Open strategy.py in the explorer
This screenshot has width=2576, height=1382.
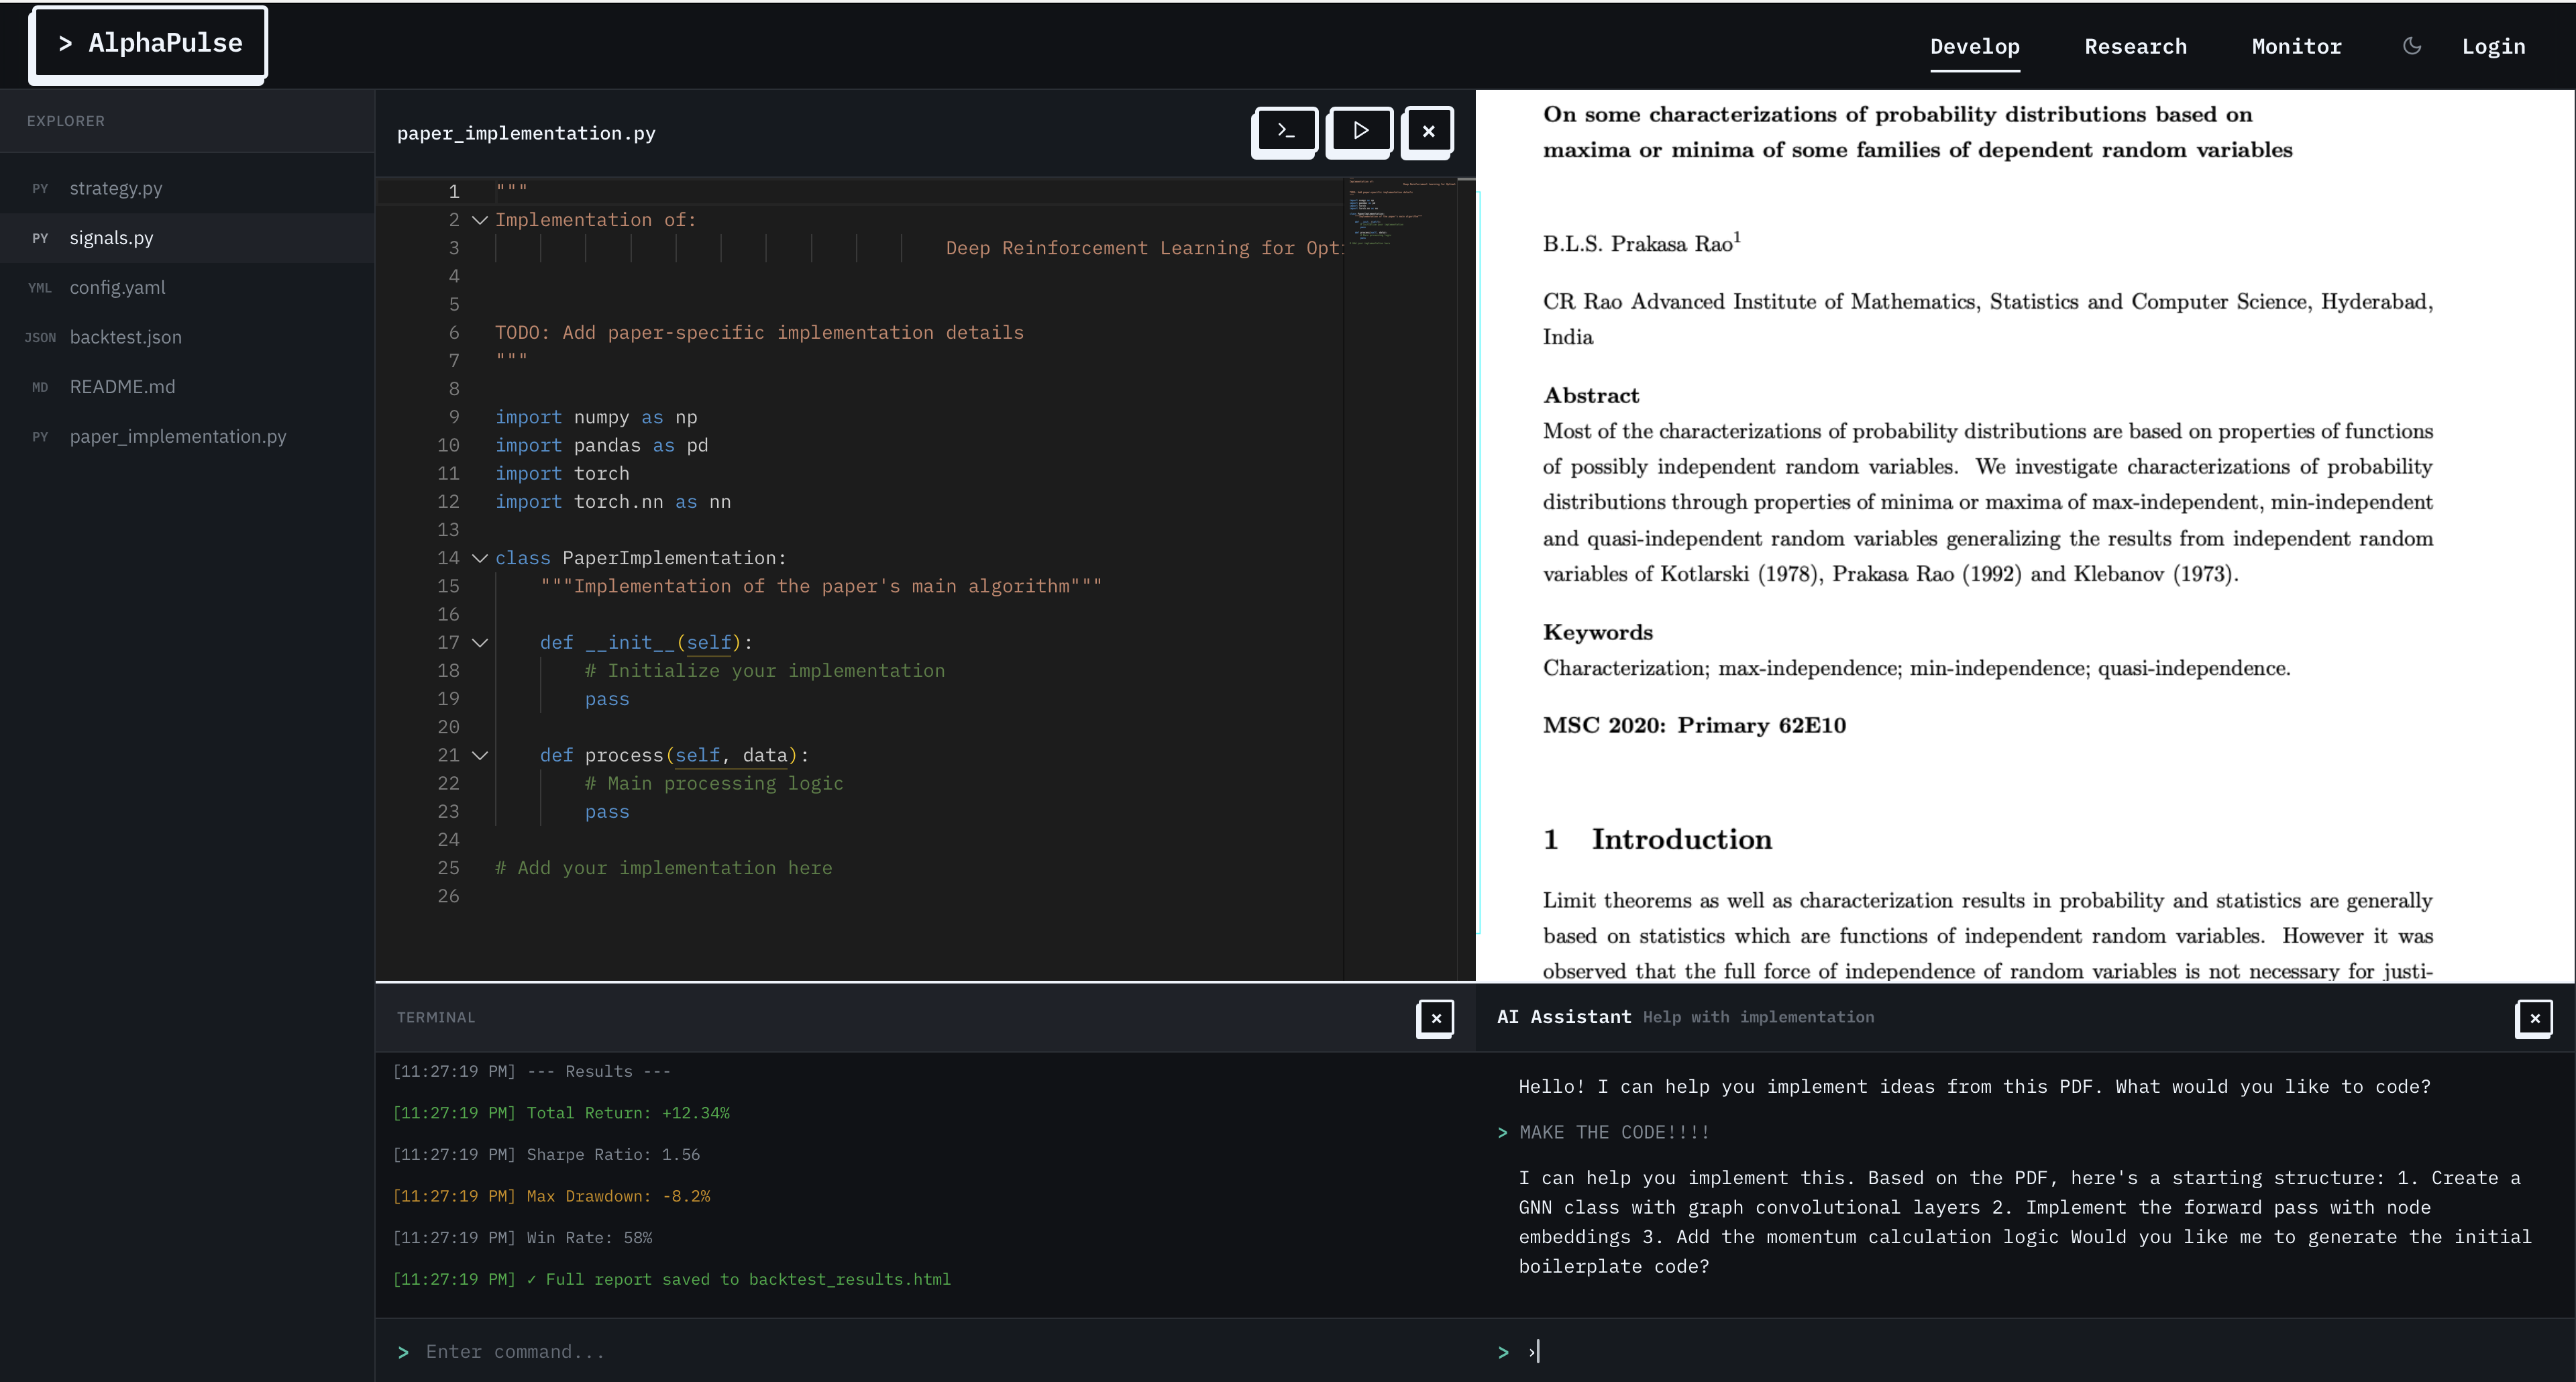point(187,188)
